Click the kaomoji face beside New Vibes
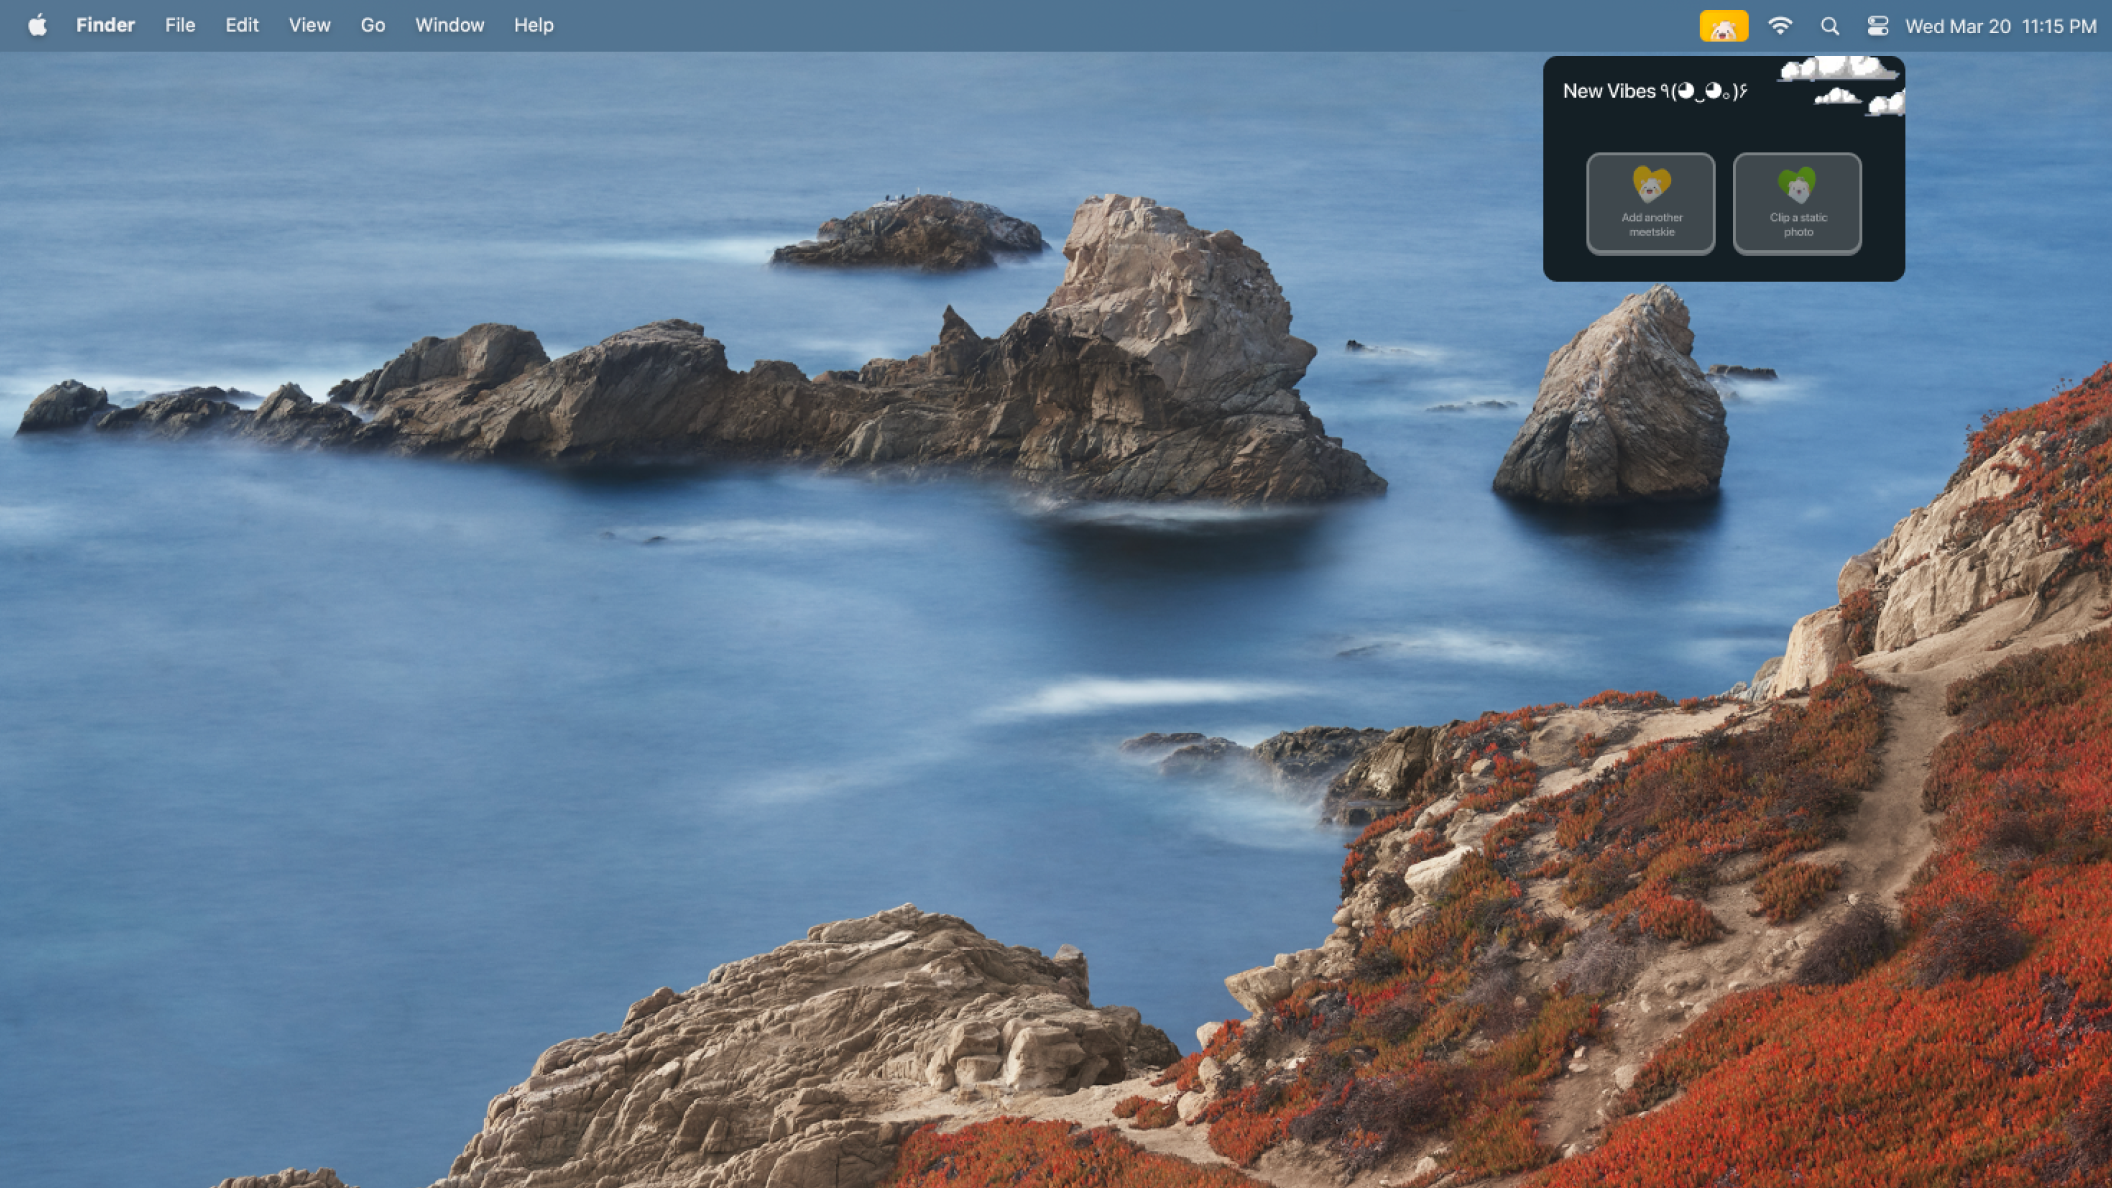Screen dimensions: 2112x1188 point(1704,91)
